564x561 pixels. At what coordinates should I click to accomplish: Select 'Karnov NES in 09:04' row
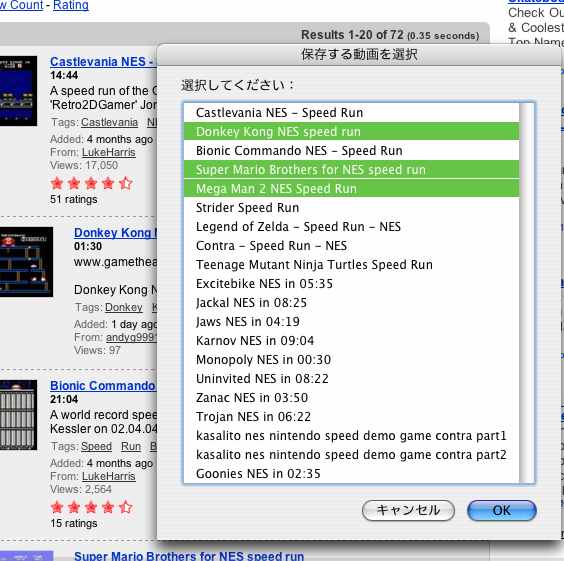point(351,341)
